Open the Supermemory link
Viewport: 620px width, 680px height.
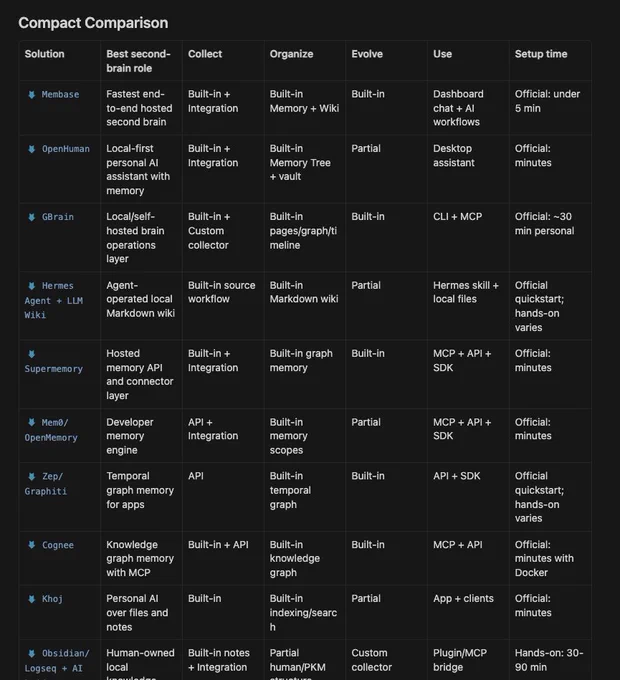coord(53,369)
